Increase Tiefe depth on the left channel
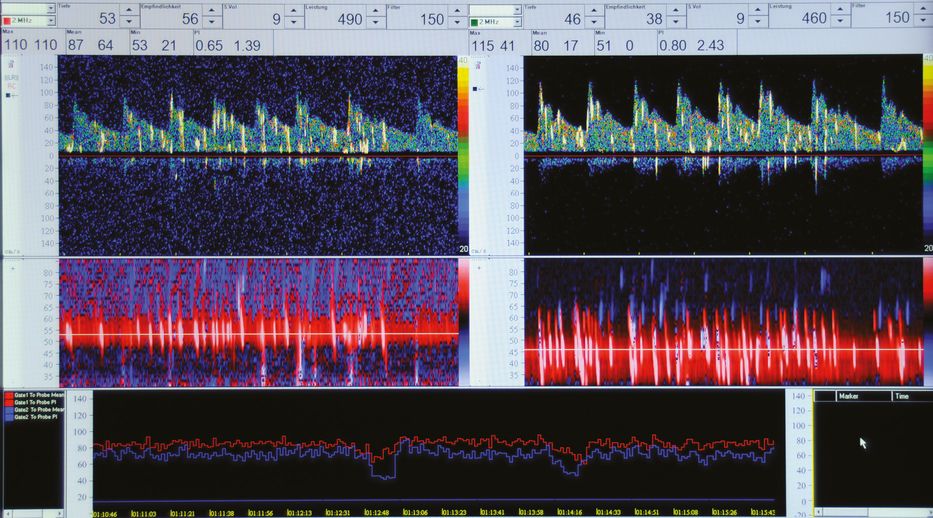This screenshot has width=933, height=518. [128, 10]
